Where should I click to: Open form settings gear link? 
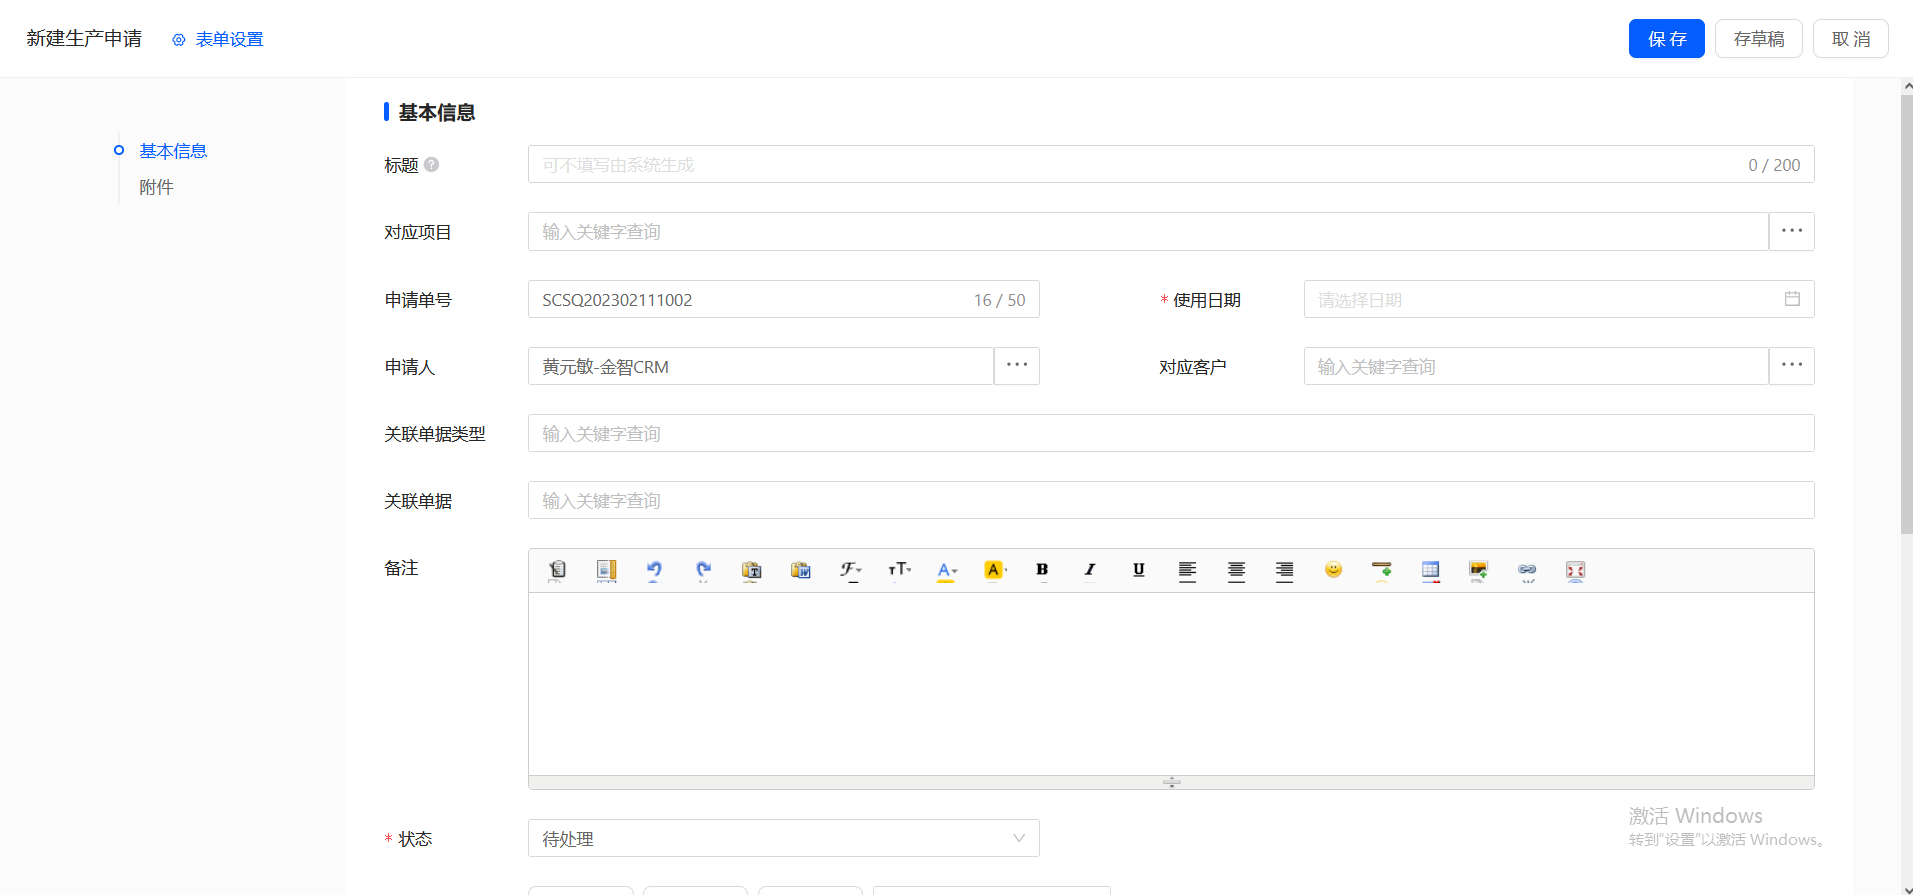click(x=217, y=39)
